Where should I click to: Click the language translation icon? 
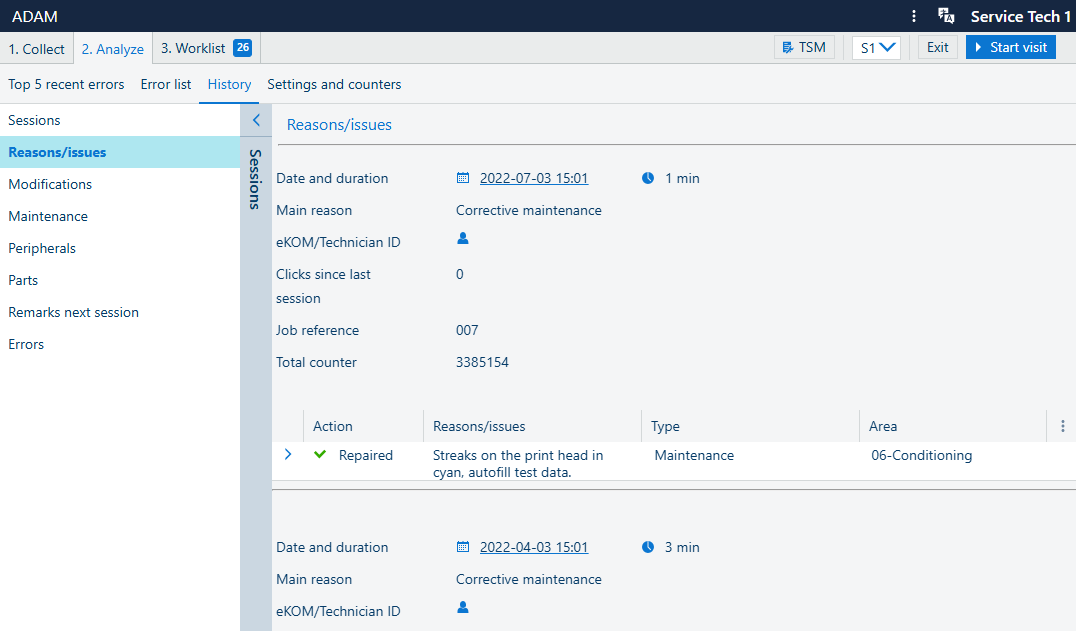click(945, 16)
